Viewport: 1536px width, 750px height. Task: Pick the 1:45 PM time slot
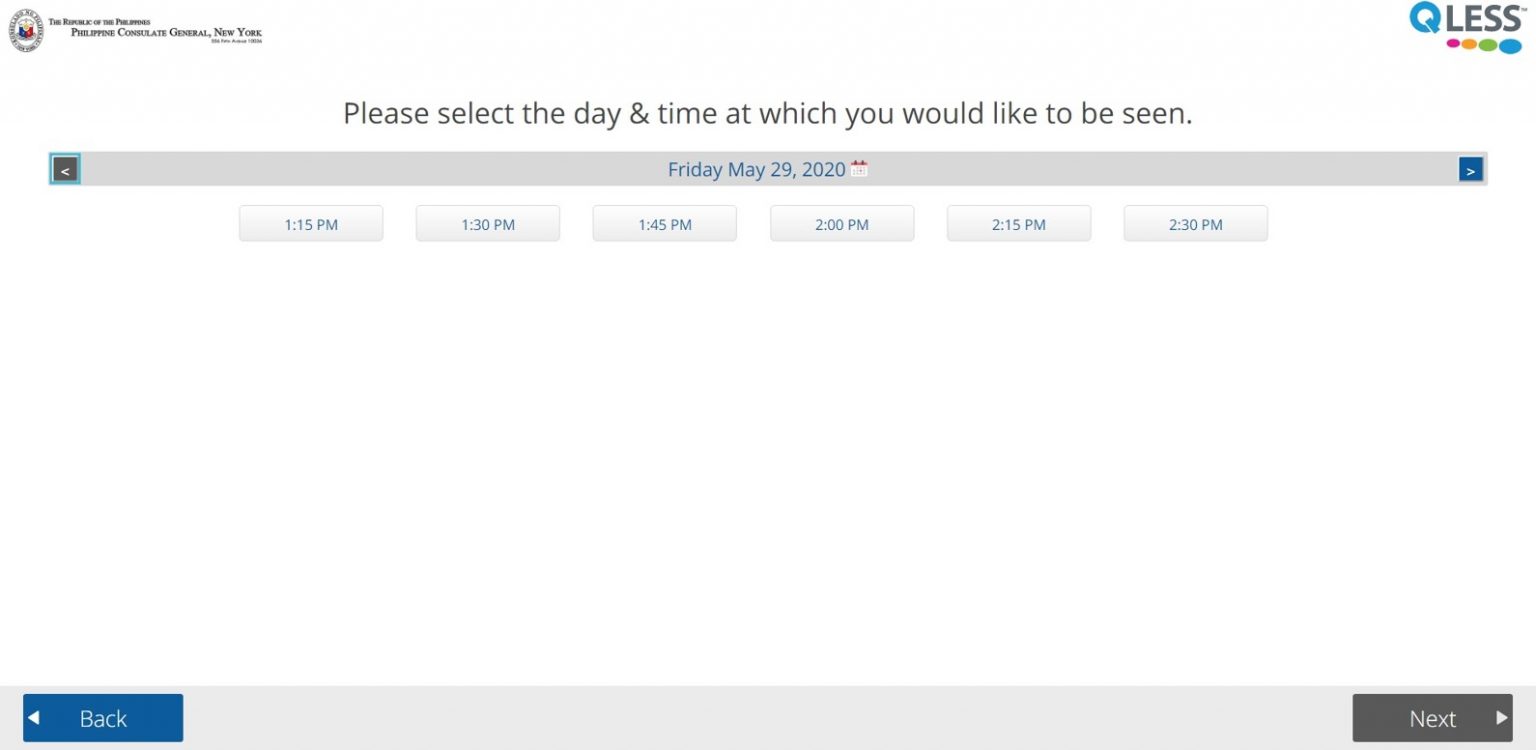coord(665,224)
